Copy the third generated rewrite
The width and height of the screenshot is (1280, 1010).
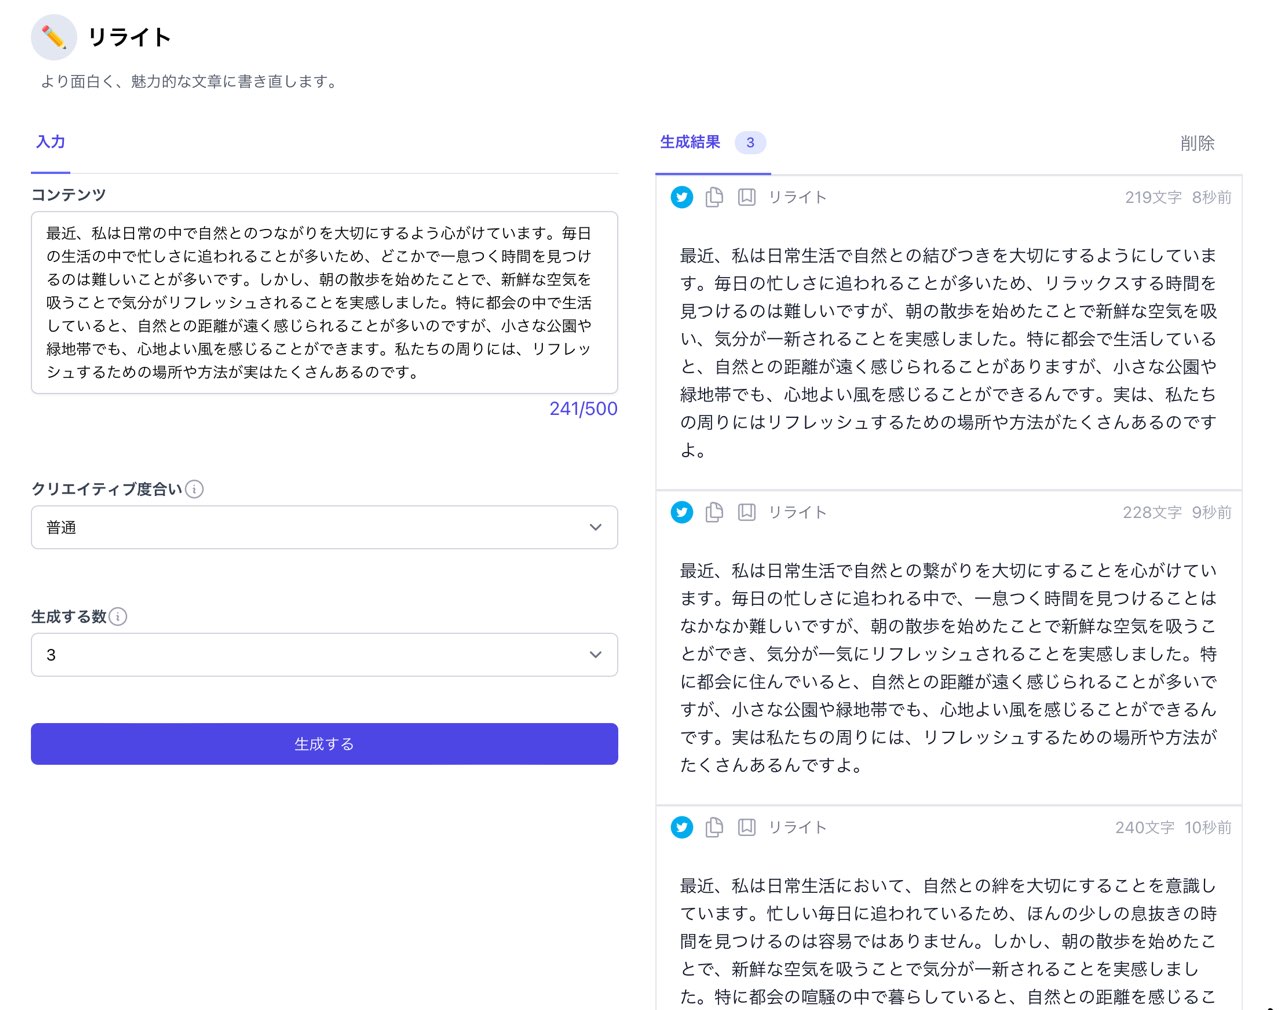pyautogui.click(x=714, y=827)
